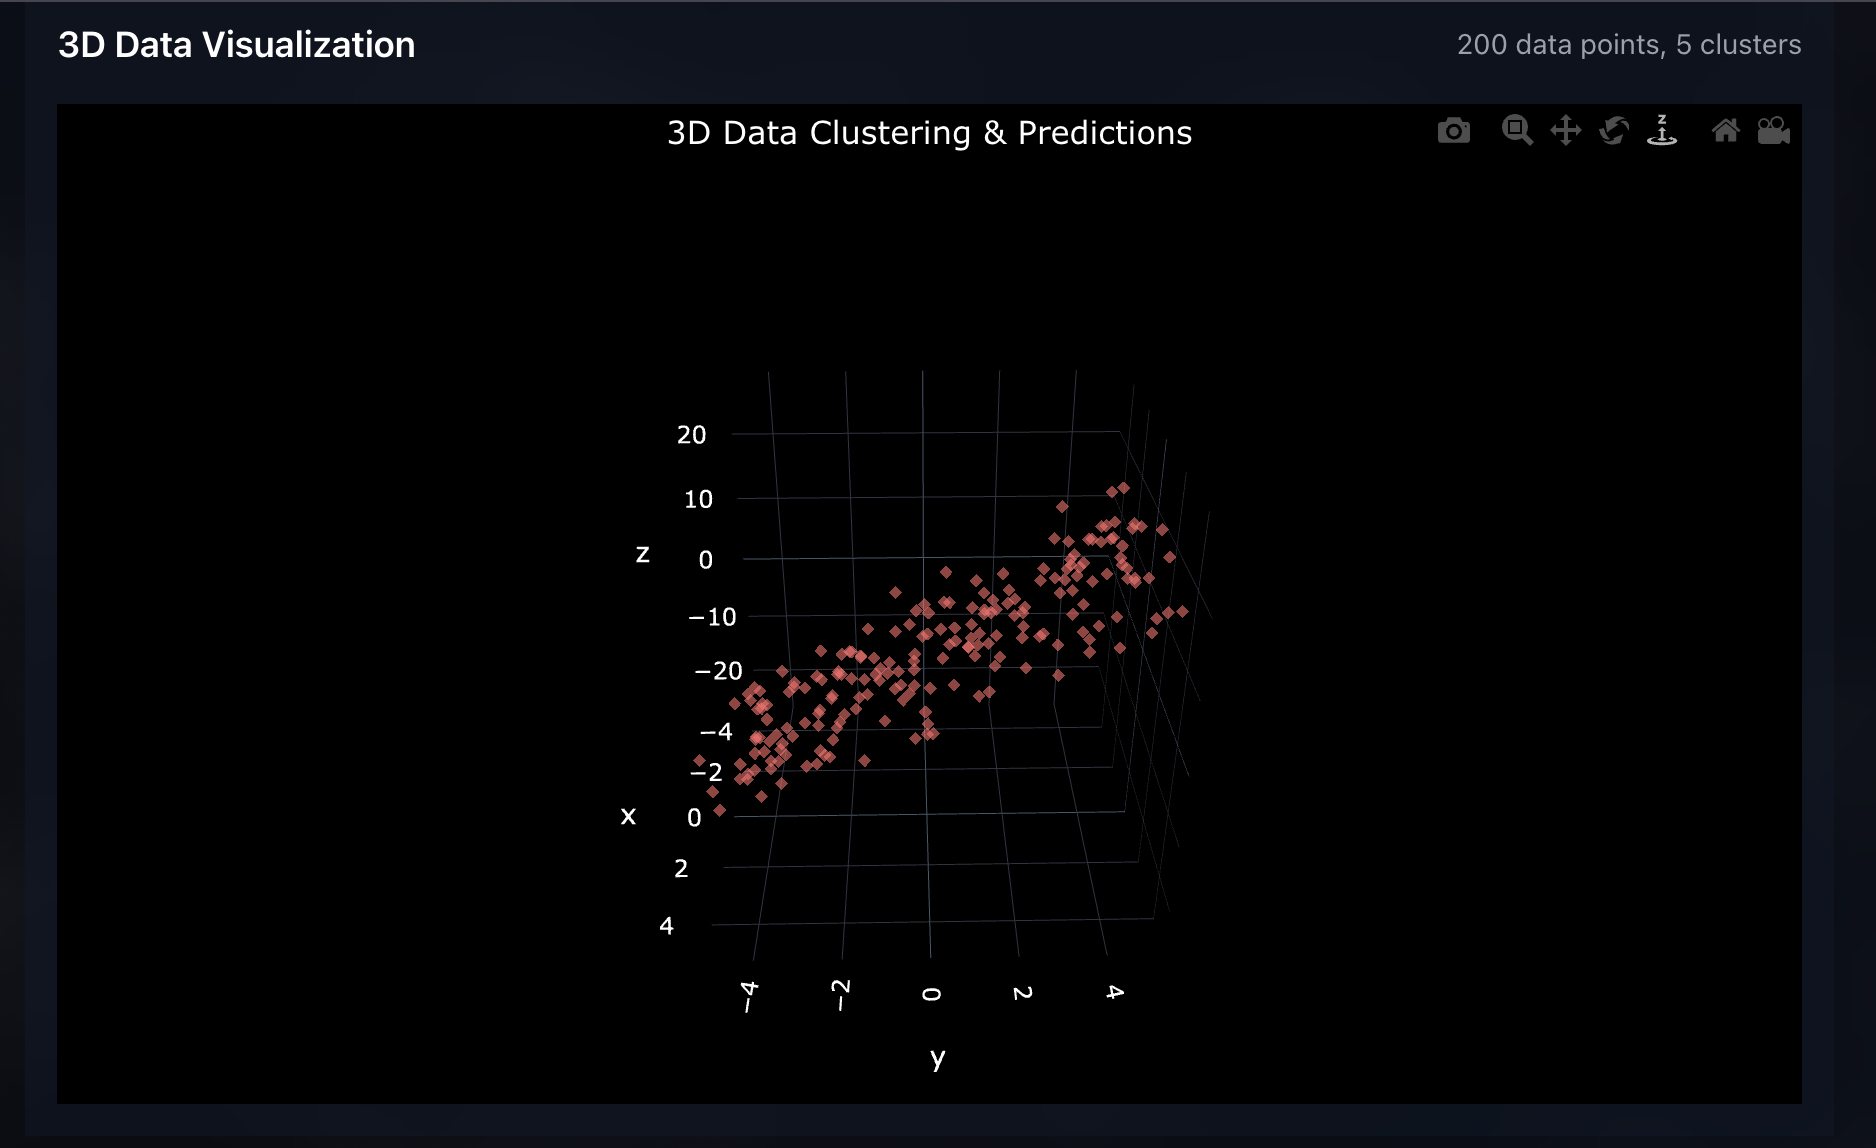Click the 4 tick label on the x axis
Screen dimensions: 1876x1148
668,926
